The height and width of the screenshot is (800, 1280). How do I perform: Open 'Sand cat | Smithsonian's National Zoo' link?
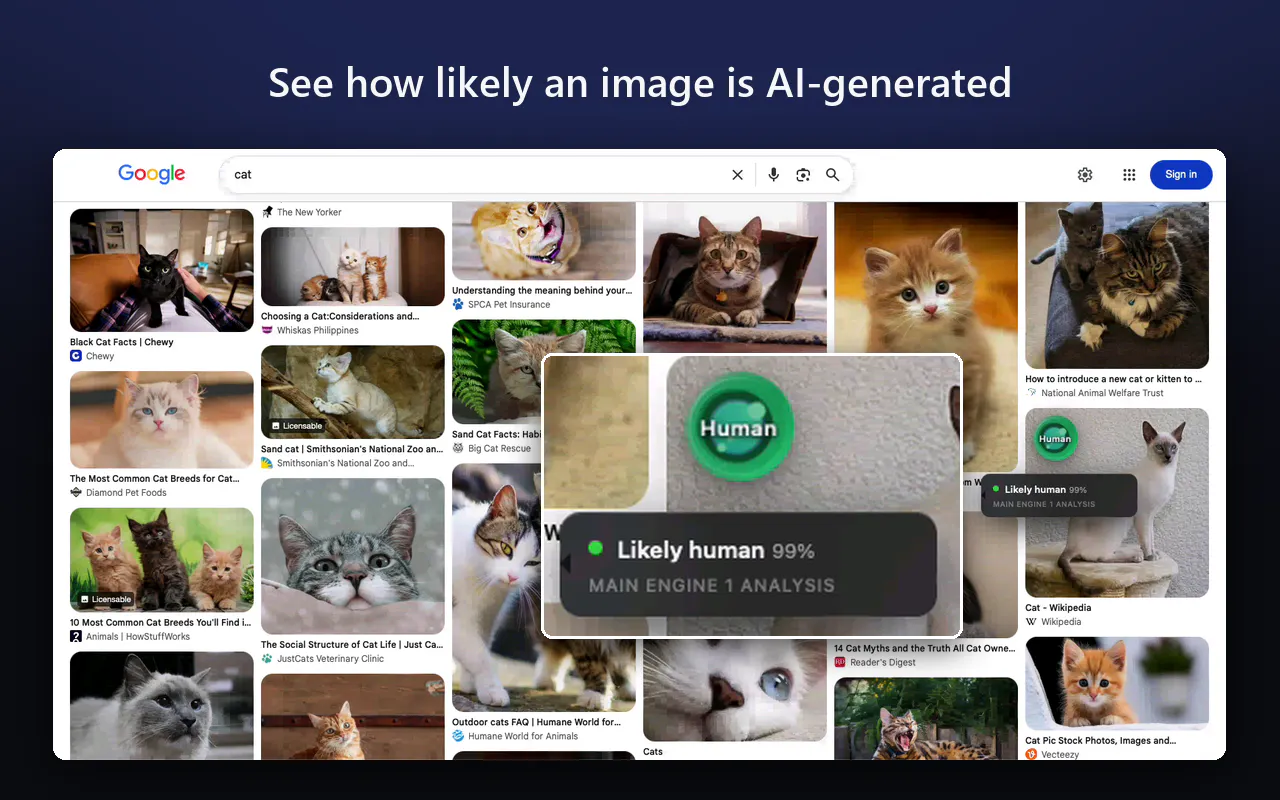click(x=351, y=449)
